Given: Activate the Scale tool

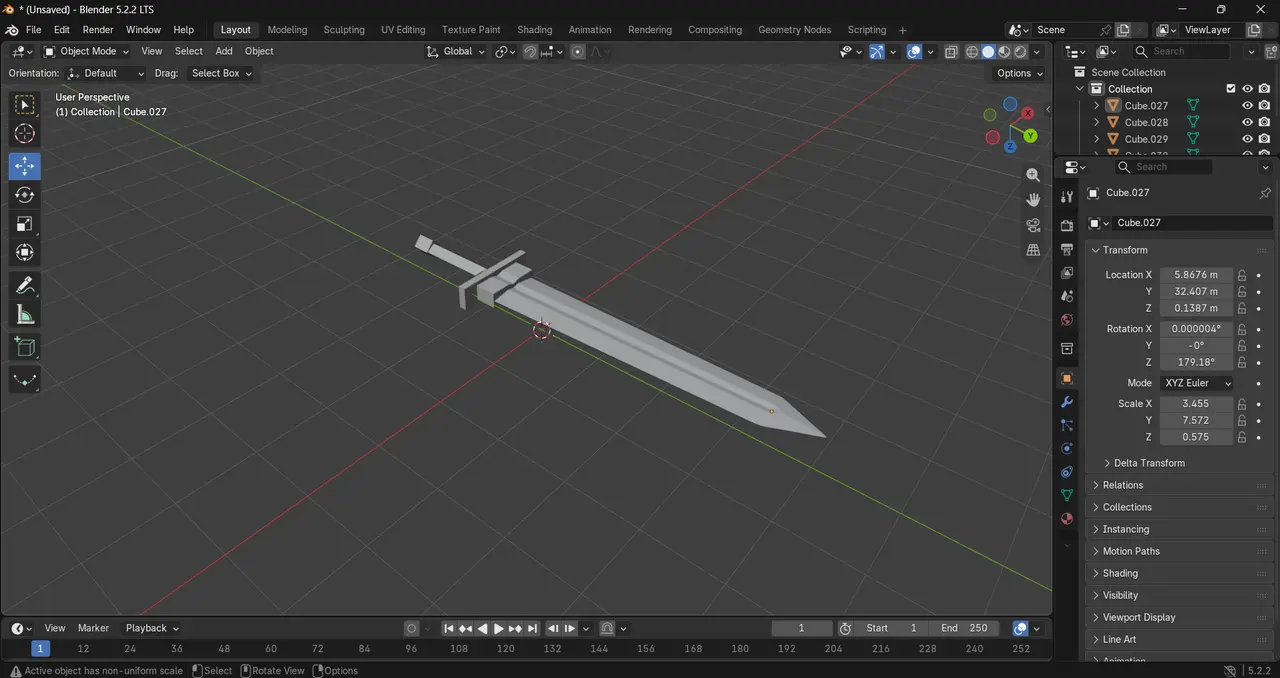Looking at the screenshot, I should (25, 224).
